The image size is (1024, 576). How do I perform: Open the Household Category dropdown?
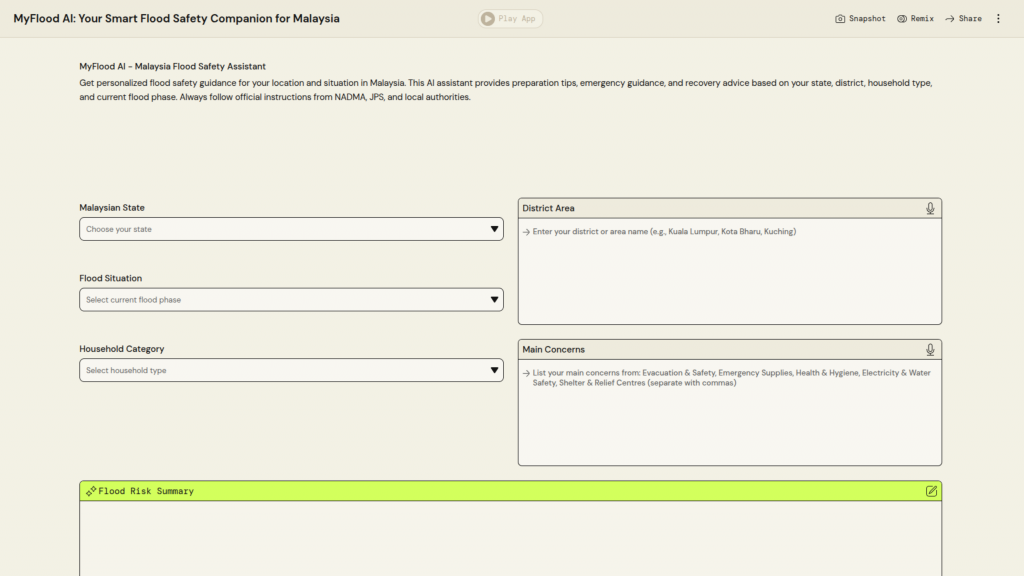coord(291,370)
